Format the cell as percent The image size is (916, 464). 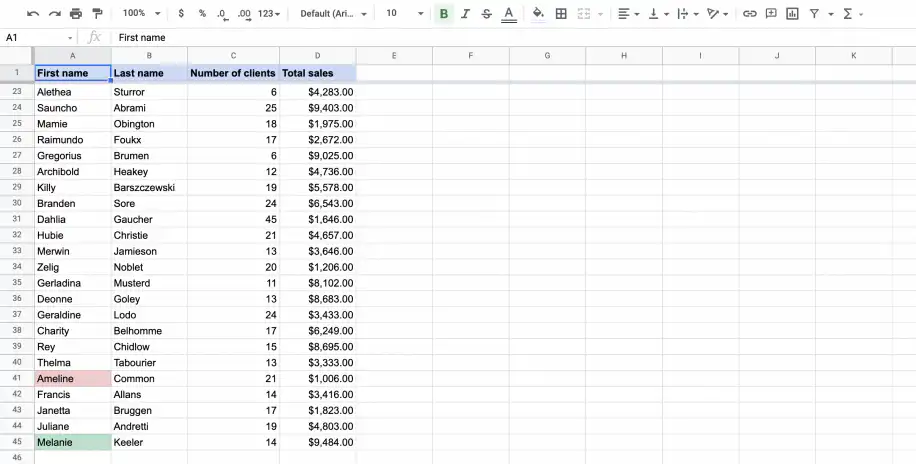click(x=202, y=13)
